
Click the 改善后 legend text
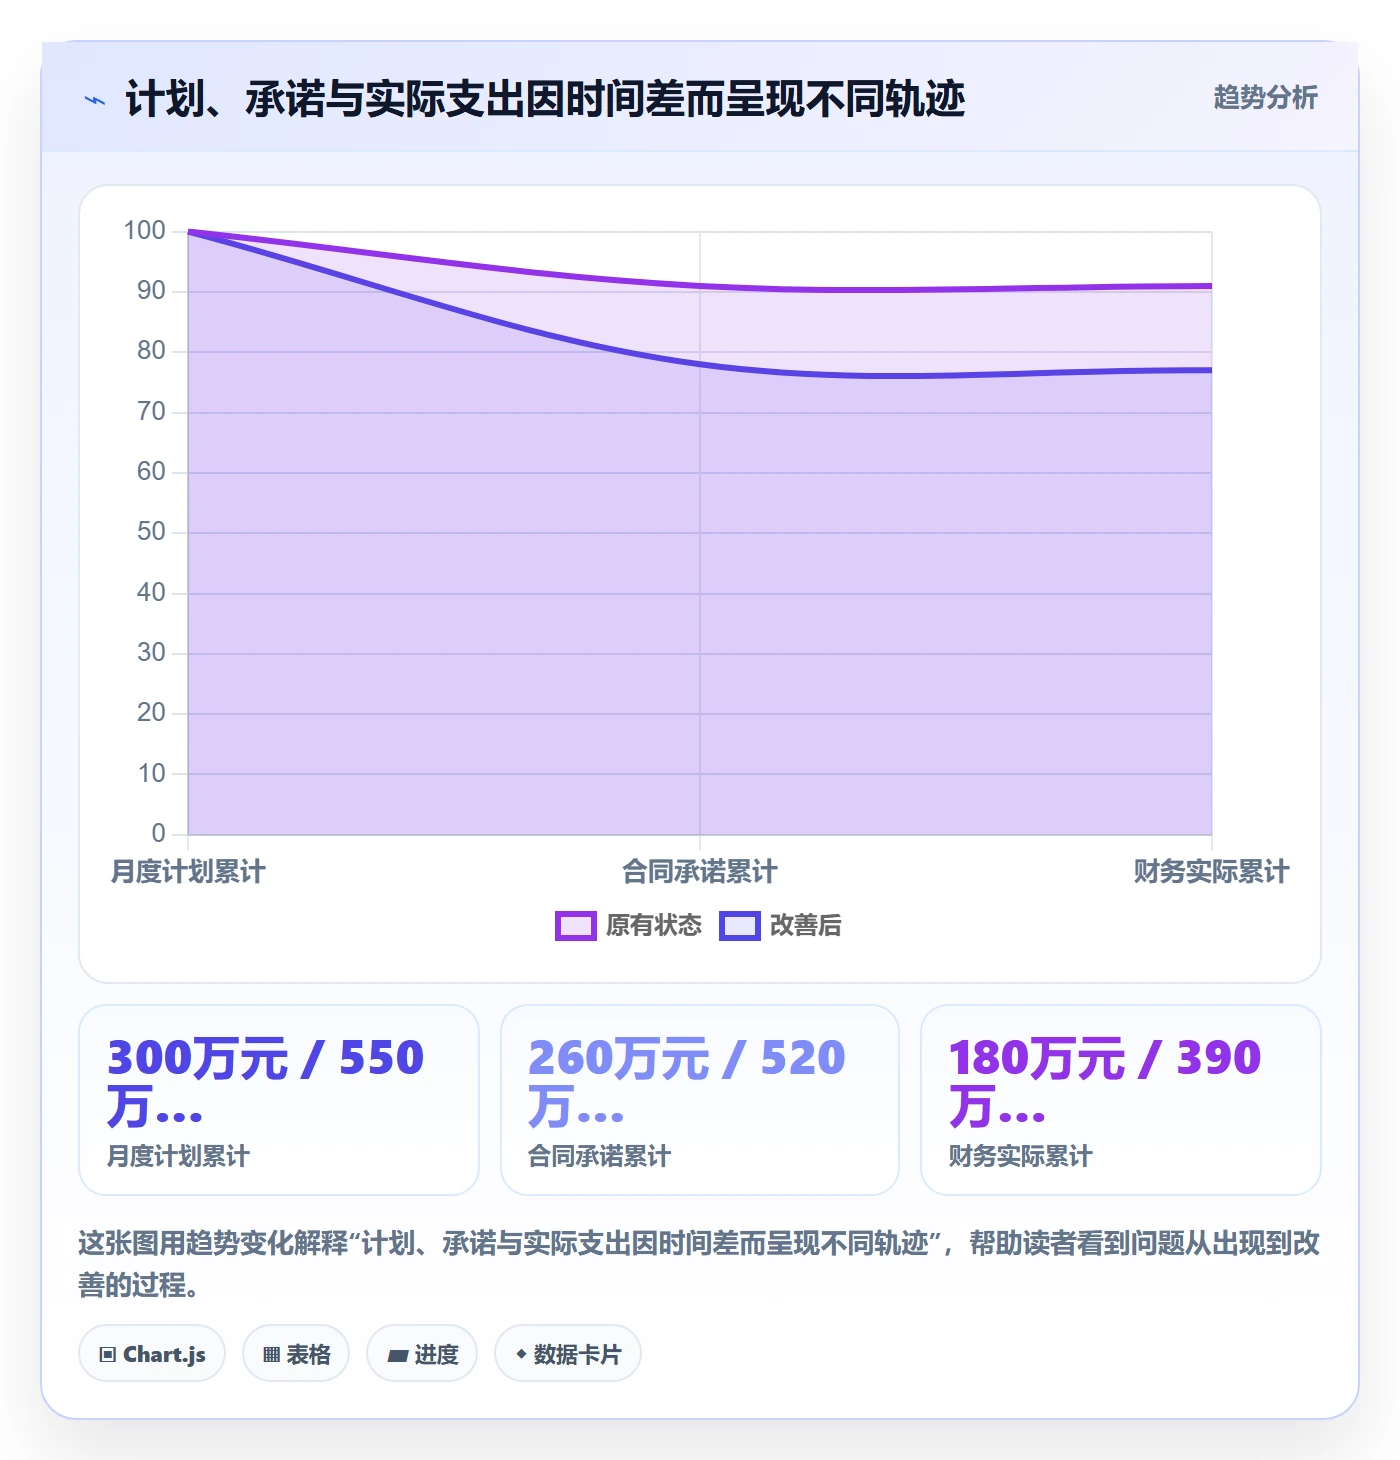tap(806, 926)
